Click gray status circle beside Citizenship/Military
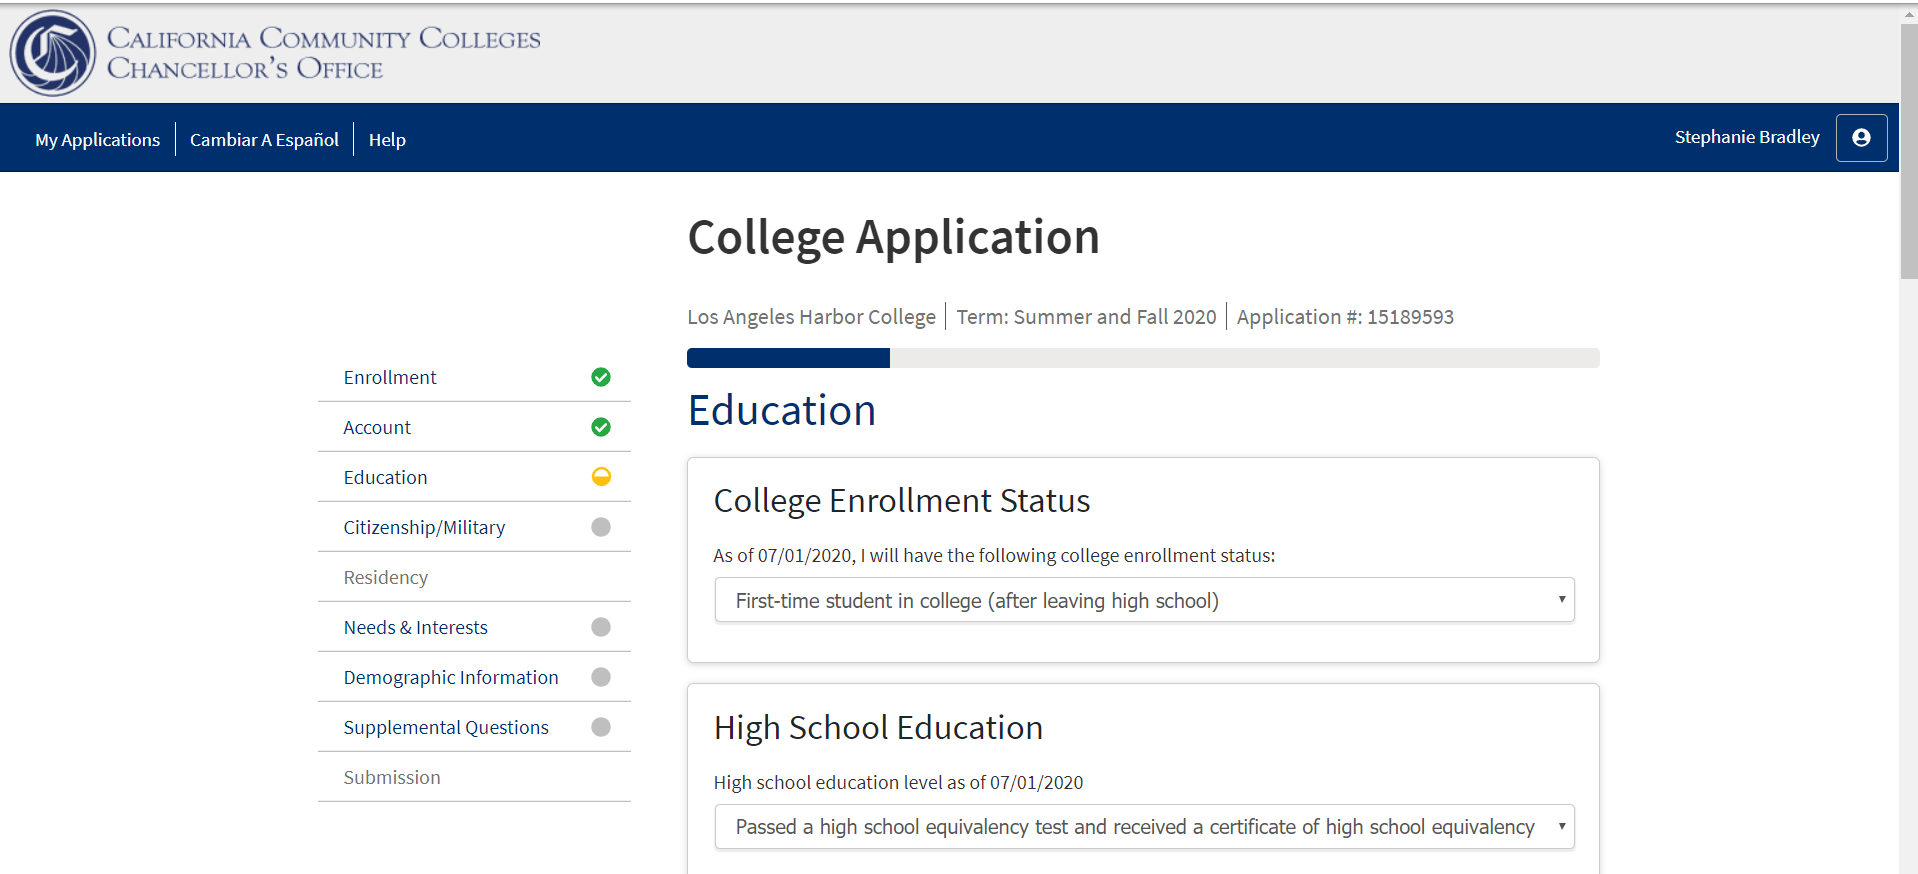The width and height of the screenshot is (1918, 874). 601,527
